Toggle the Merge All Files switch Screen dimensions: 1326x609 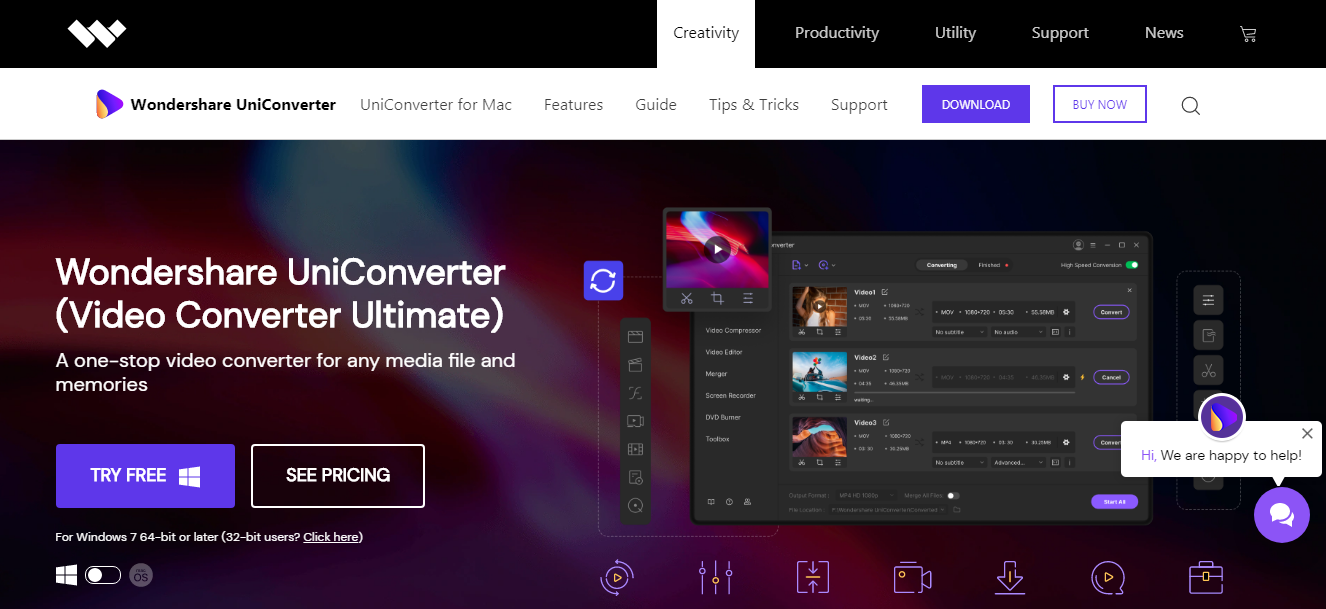coord(953,496)
